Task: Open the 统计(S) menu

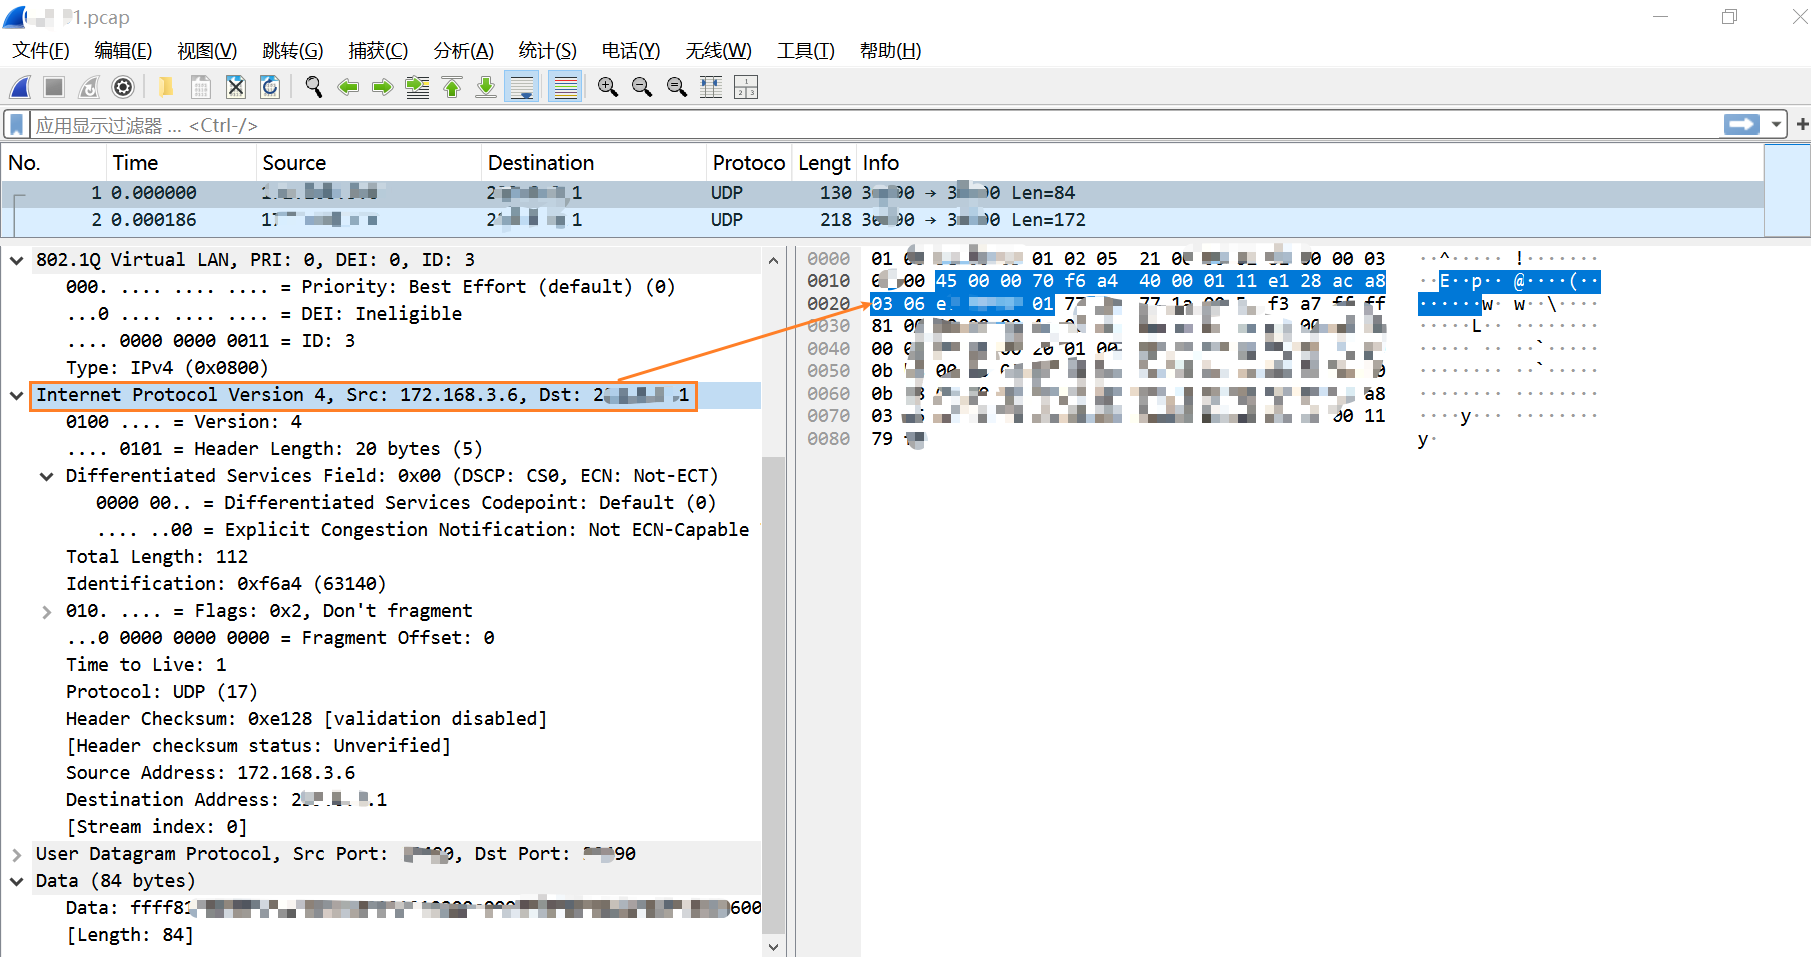Action: (548, 51)
